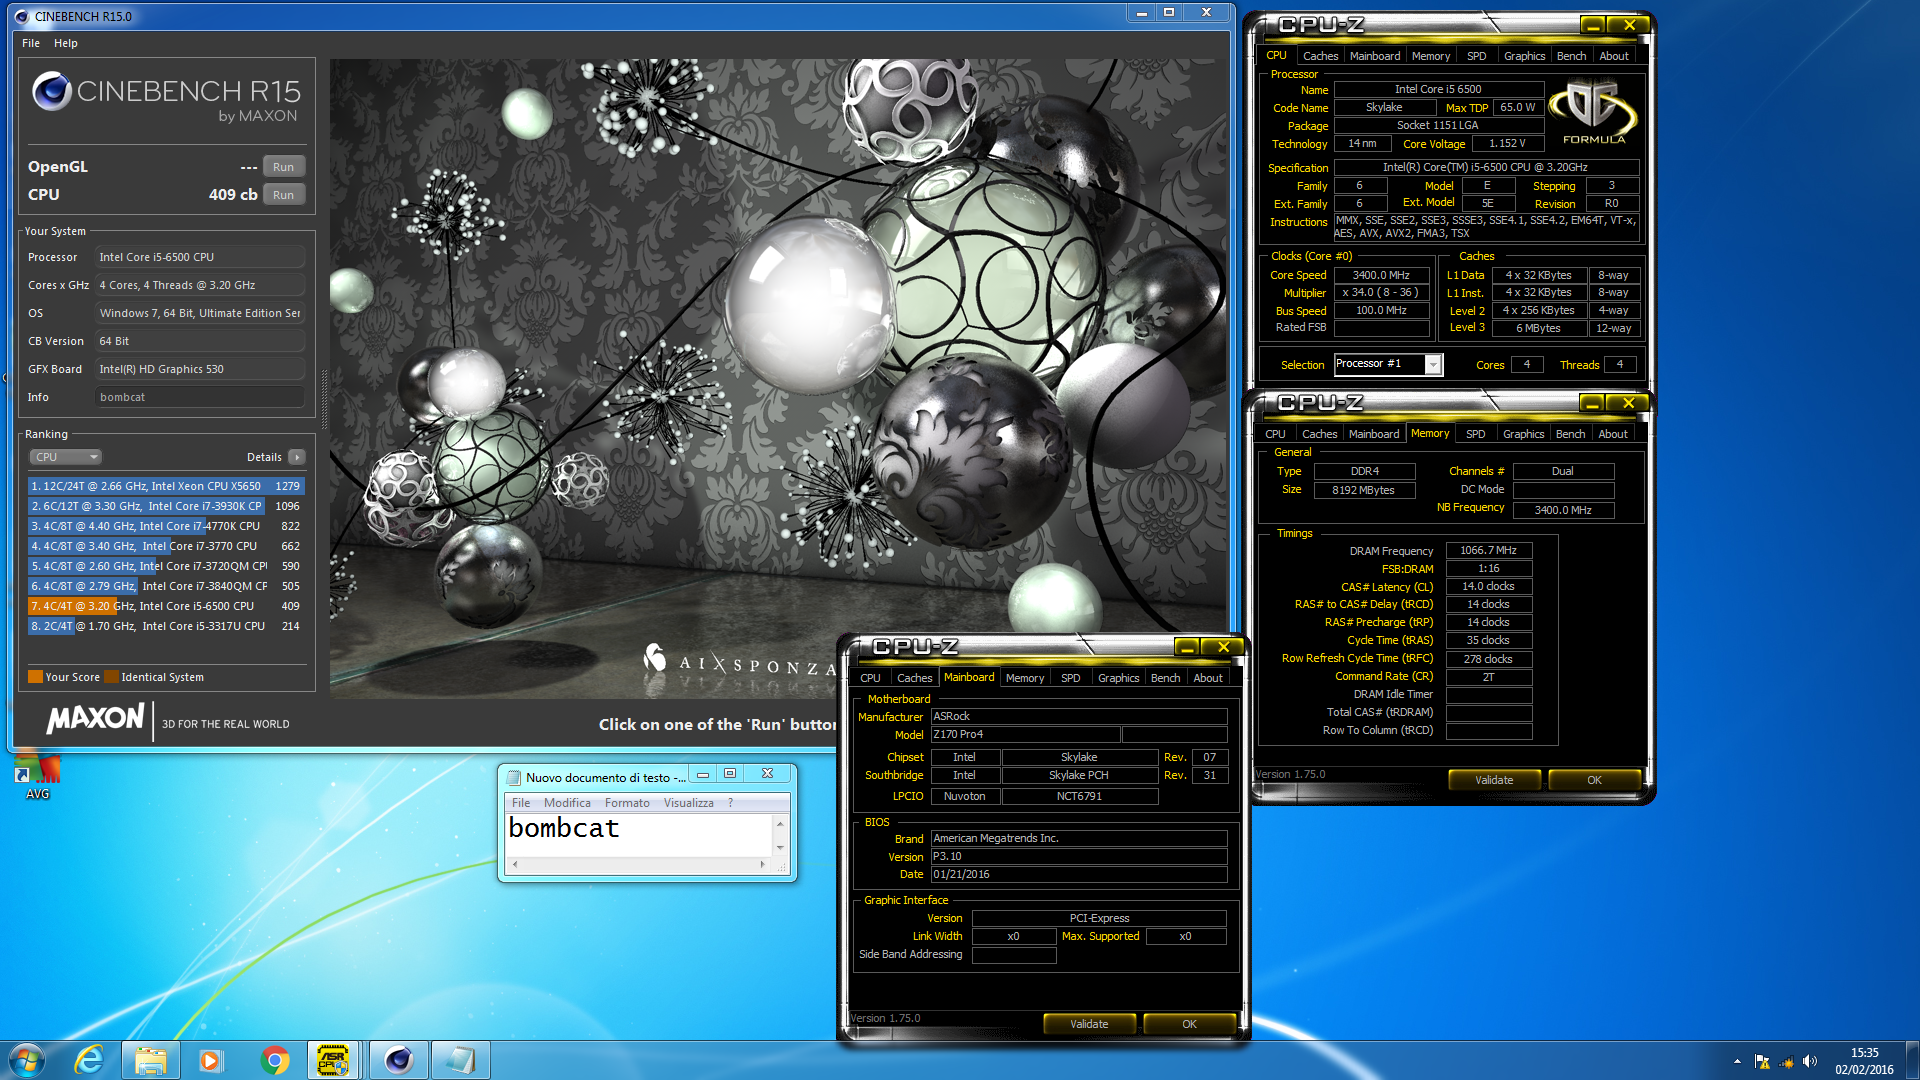Viewport: 1920px width, 1080px height.
Task: Open Internet Explorer from taskbar
Action: [90, 1060]
